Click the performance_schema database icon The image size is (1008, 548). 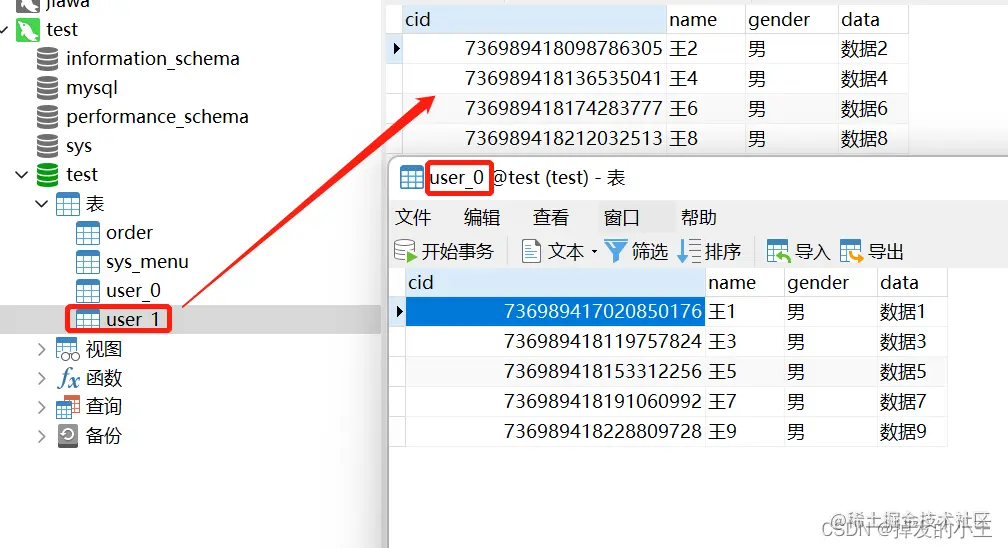pyautogui.click(x=48, y=116)
